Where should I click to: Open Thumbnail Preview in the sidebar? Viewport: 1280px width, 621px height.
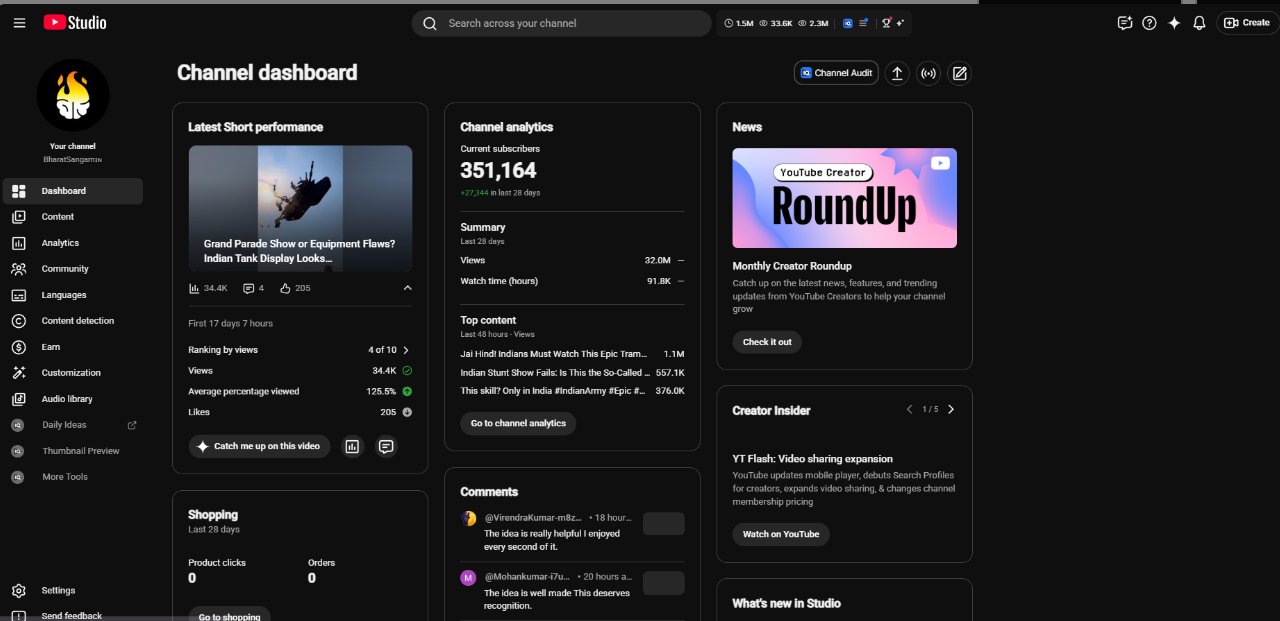pos(72,451)
